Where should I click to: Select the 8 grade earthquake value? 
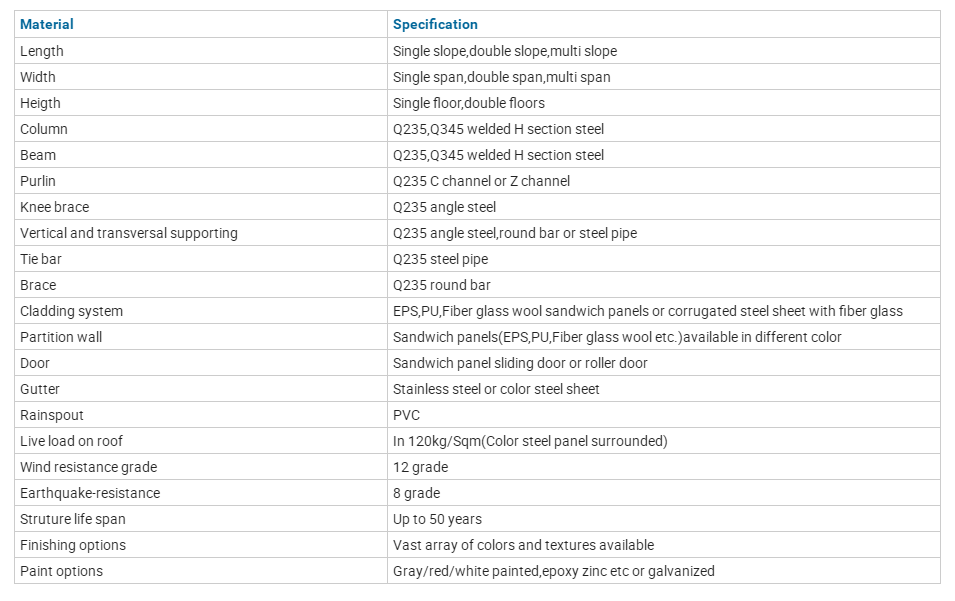416,493
